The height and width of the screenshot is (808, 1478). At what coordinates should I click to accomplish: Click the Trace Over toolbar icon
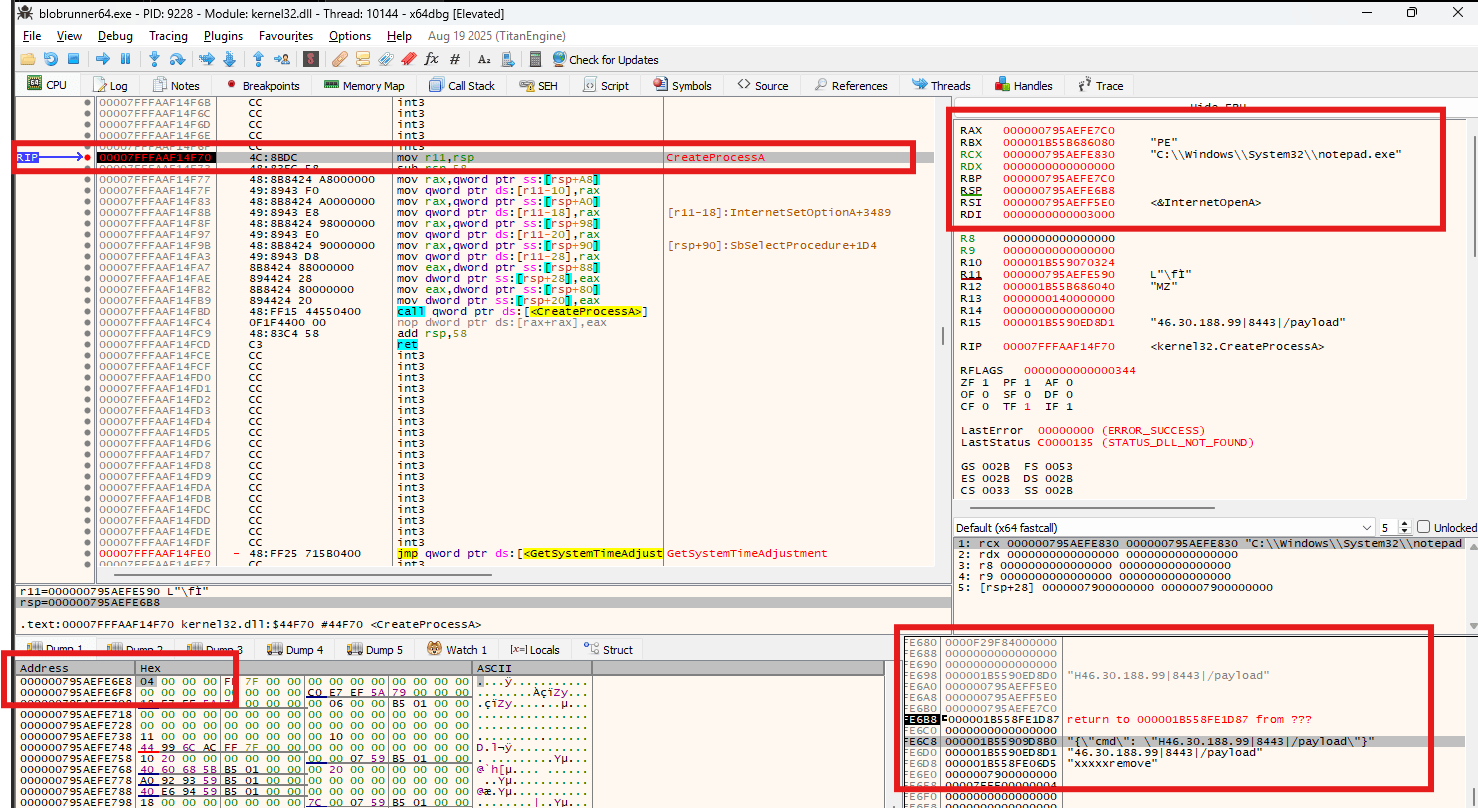(x=229, y=59)
